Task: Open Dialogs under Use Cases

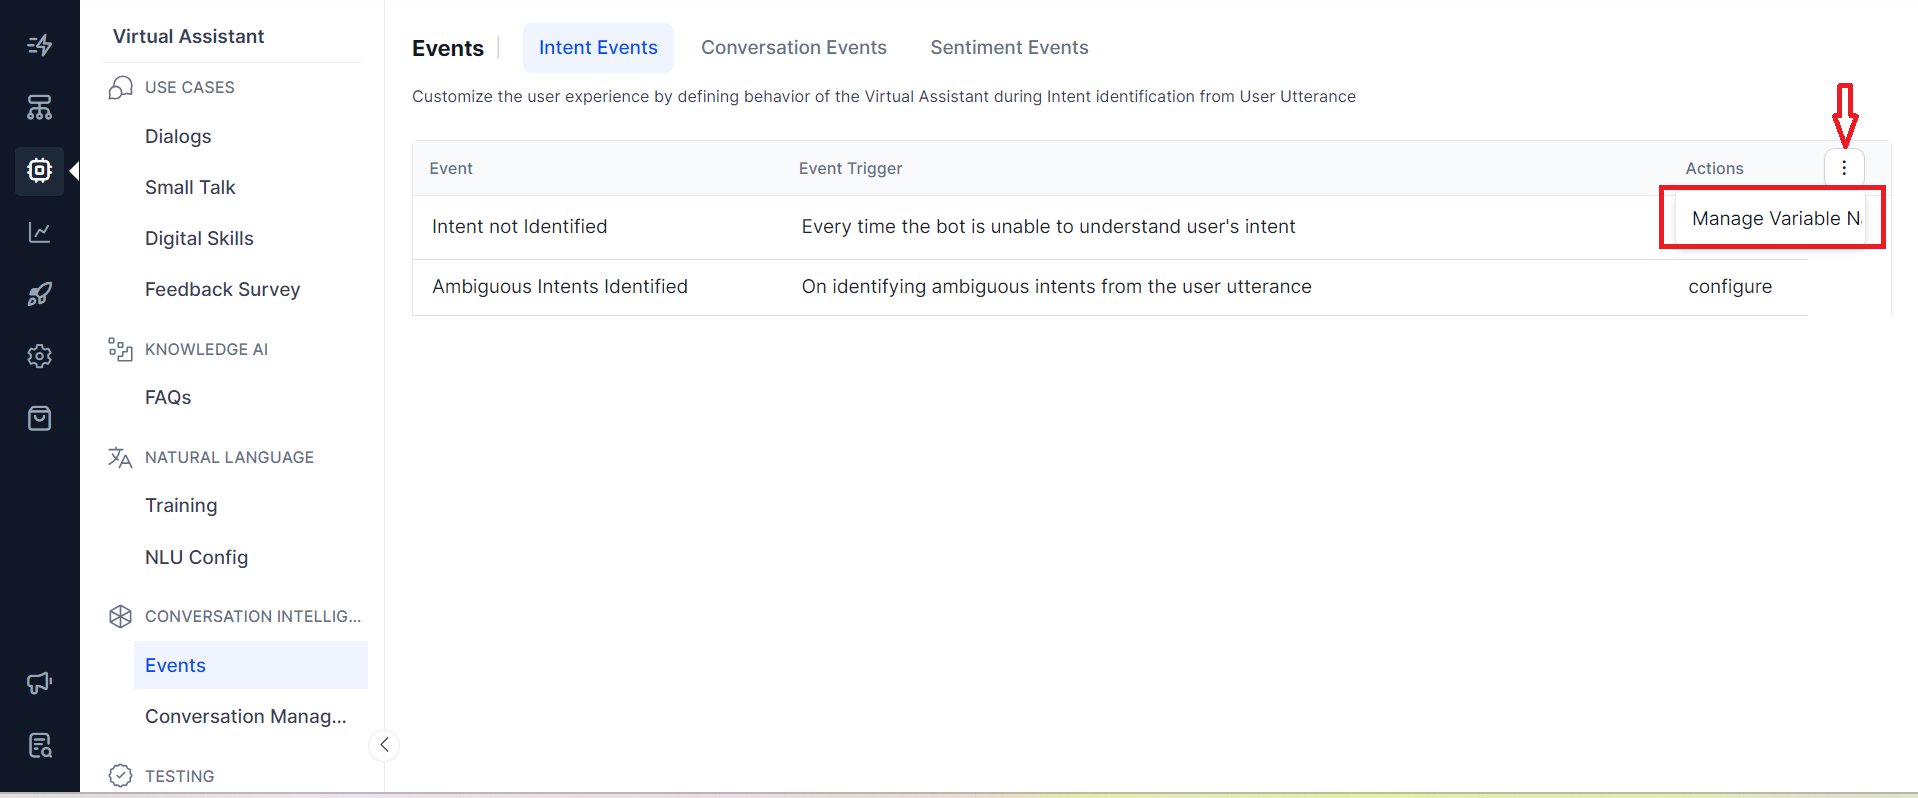Action: [x=178, y=136]
